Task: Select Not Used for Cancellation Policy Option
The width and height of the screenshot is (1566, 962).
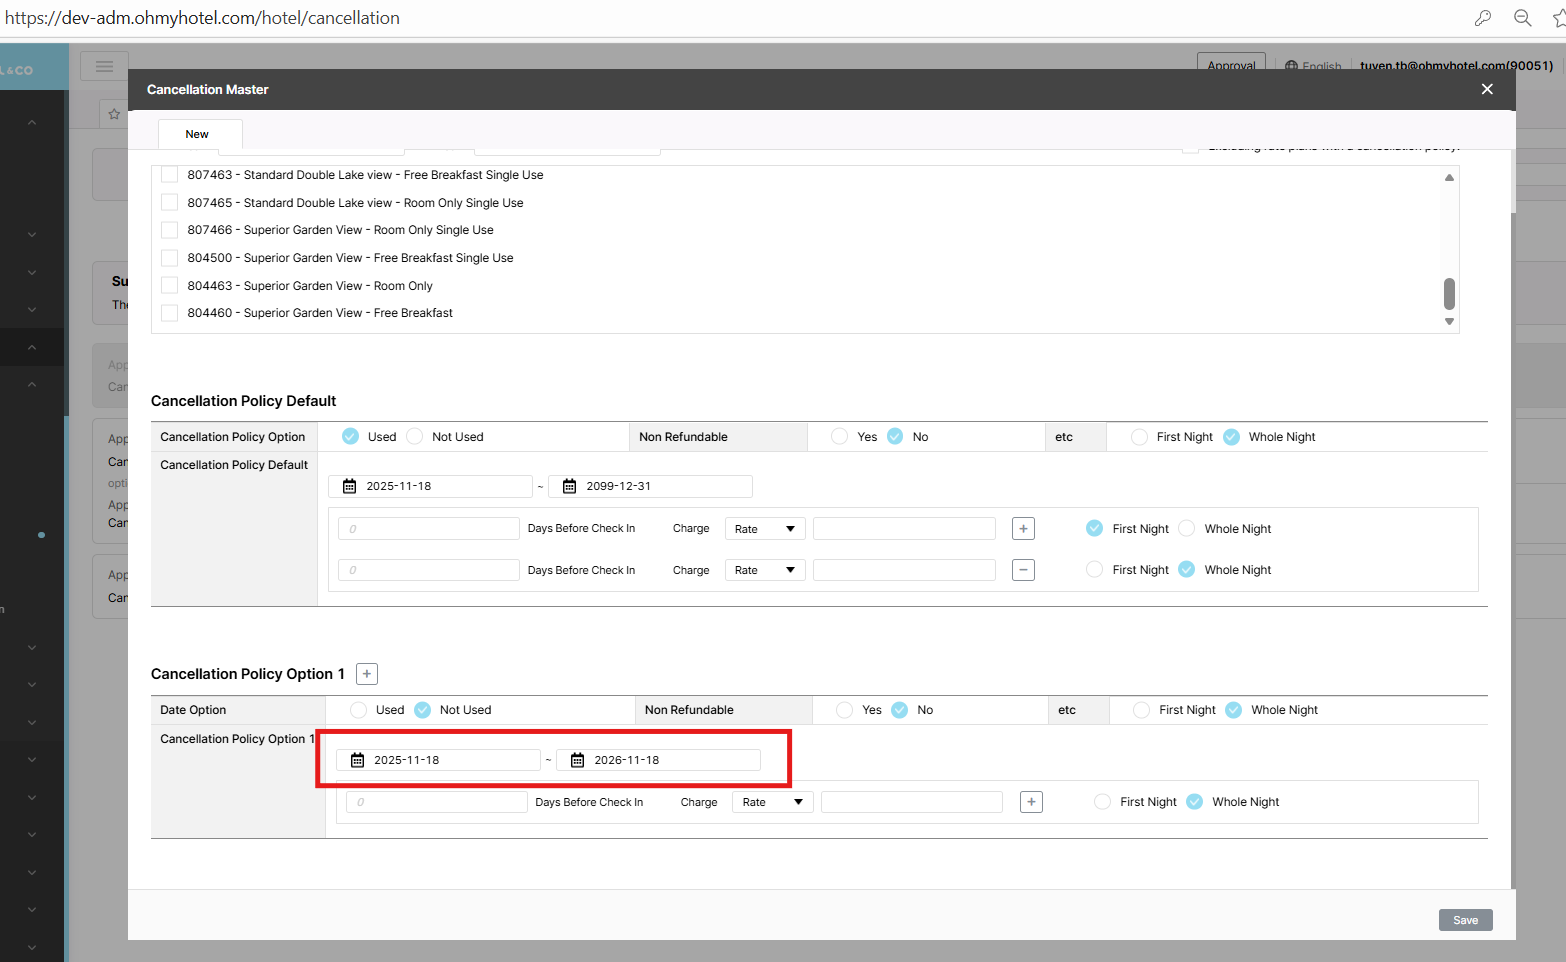Action: [x=415, y=437]
